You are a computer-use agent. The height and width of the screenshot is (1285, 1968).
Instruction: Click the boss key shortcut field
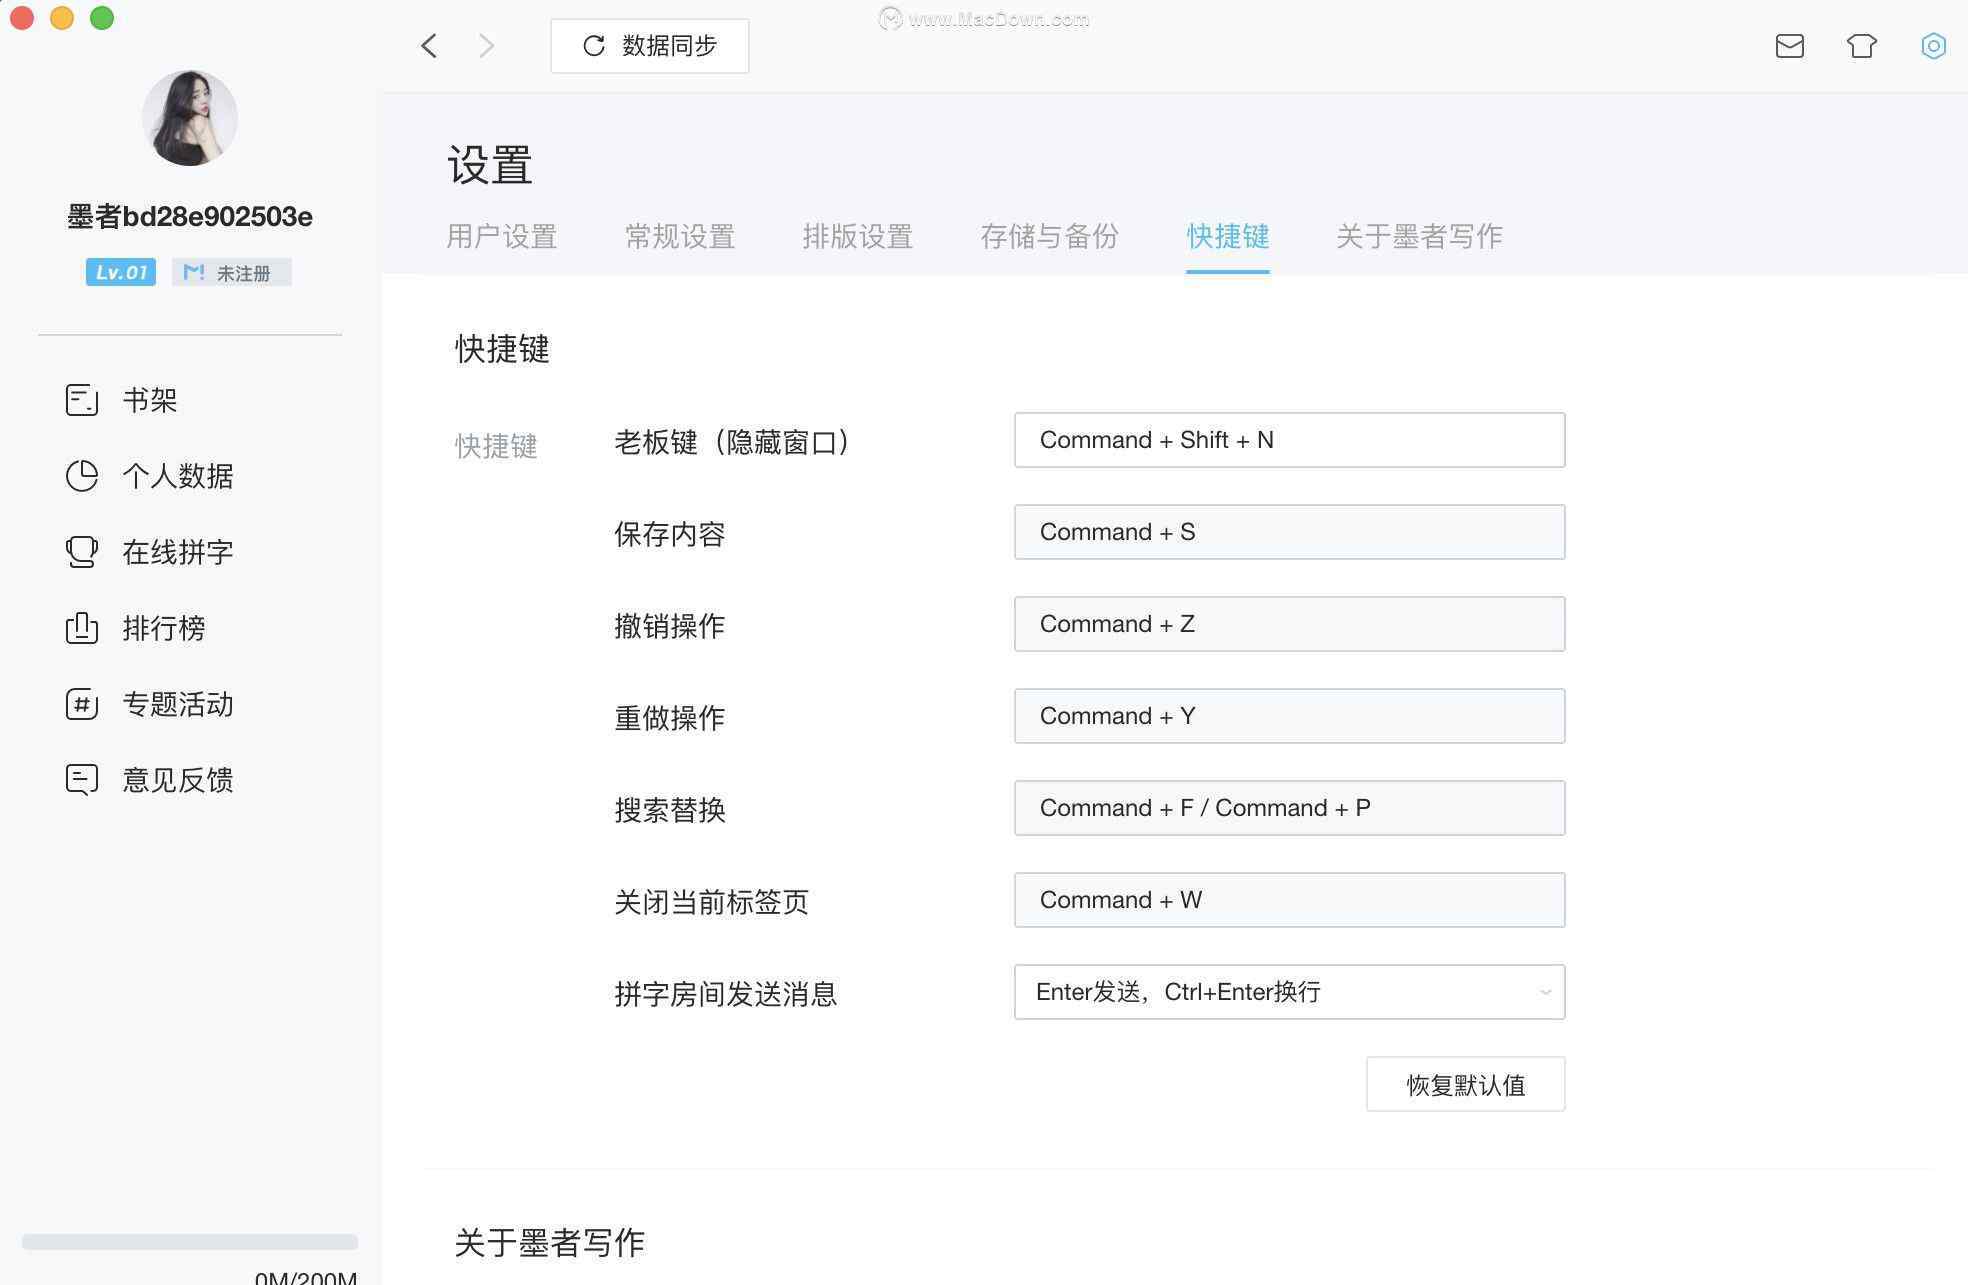tap(1289, 440)
